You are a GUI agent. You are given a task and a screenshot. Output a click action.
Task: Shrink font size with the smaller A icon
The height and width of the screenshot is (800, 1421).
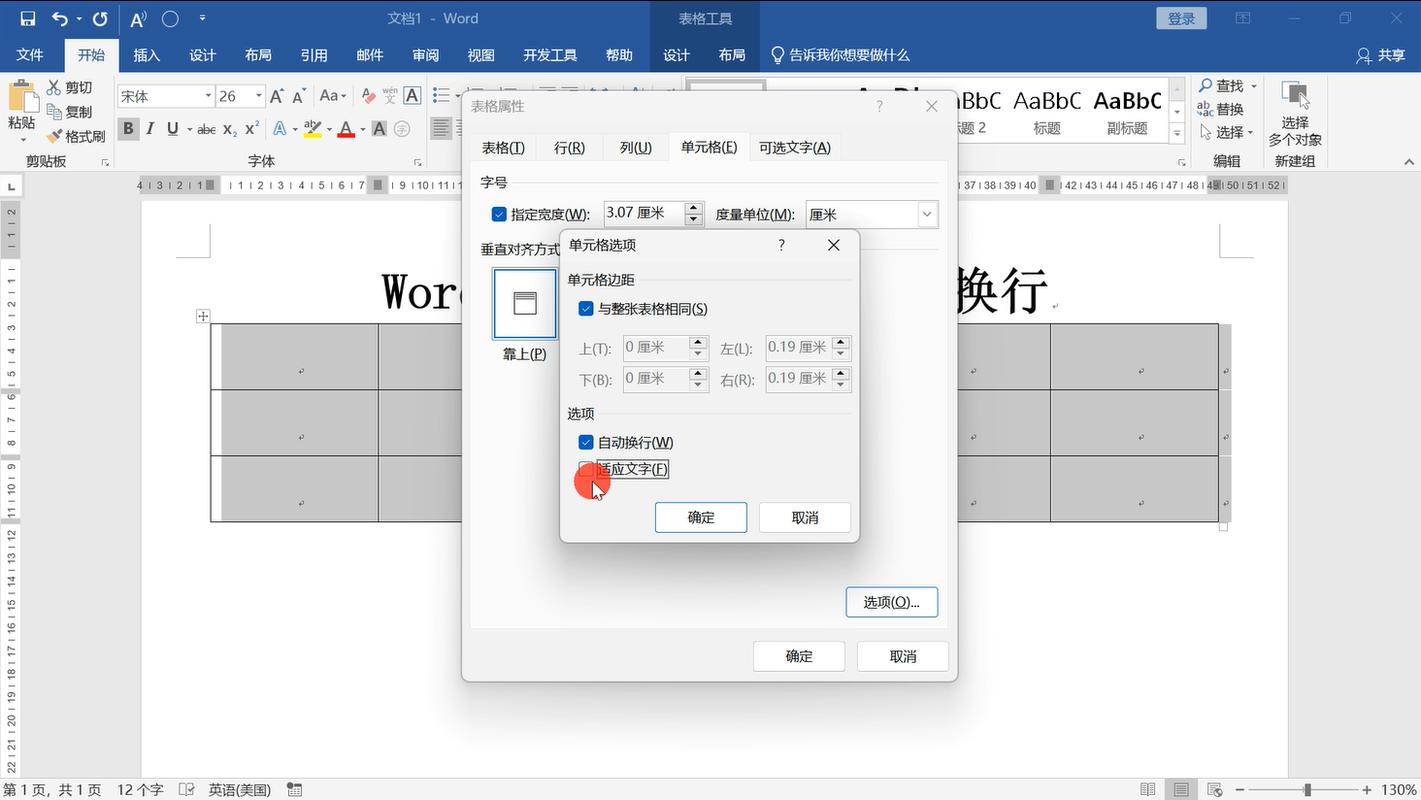299,96
